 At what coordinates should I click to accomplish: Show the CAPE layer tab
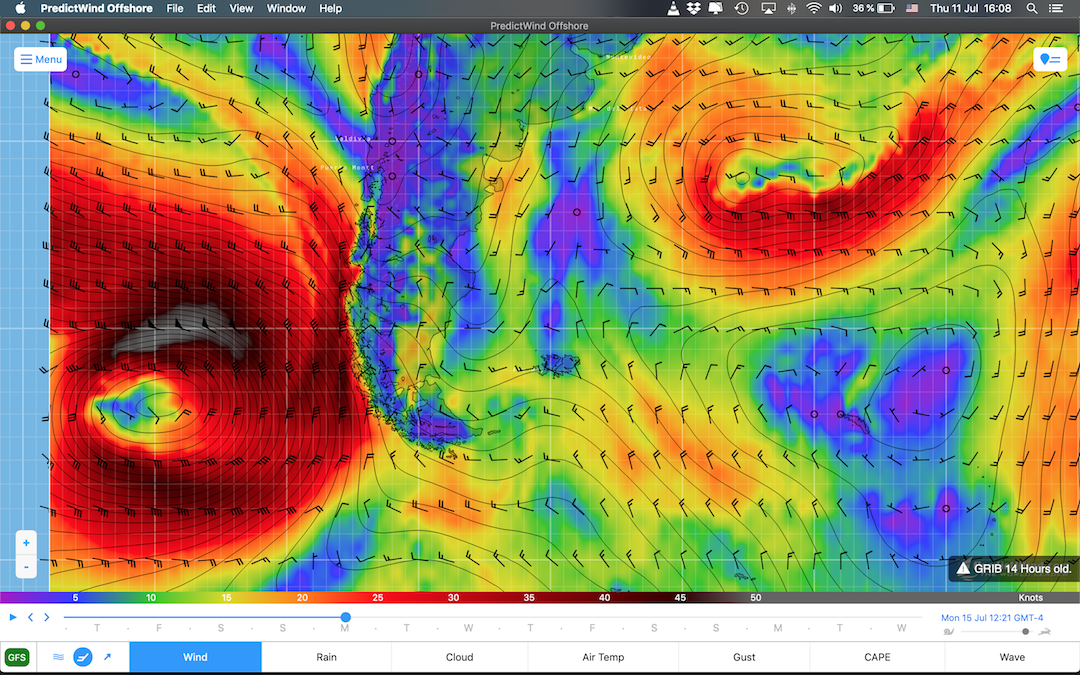tap(877, 657)
